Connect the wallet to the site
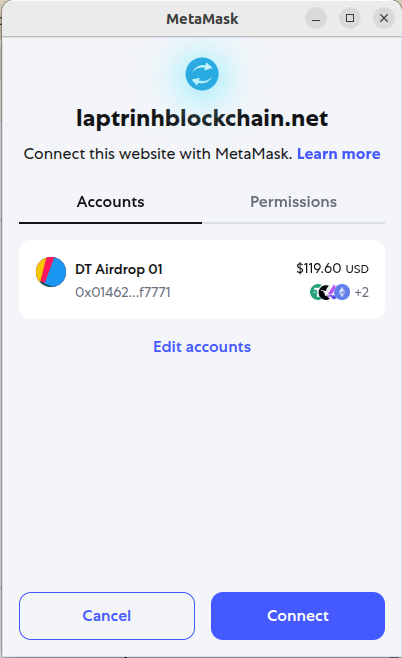The height and width of the screenshot is (658, 402). pos(298,616)
